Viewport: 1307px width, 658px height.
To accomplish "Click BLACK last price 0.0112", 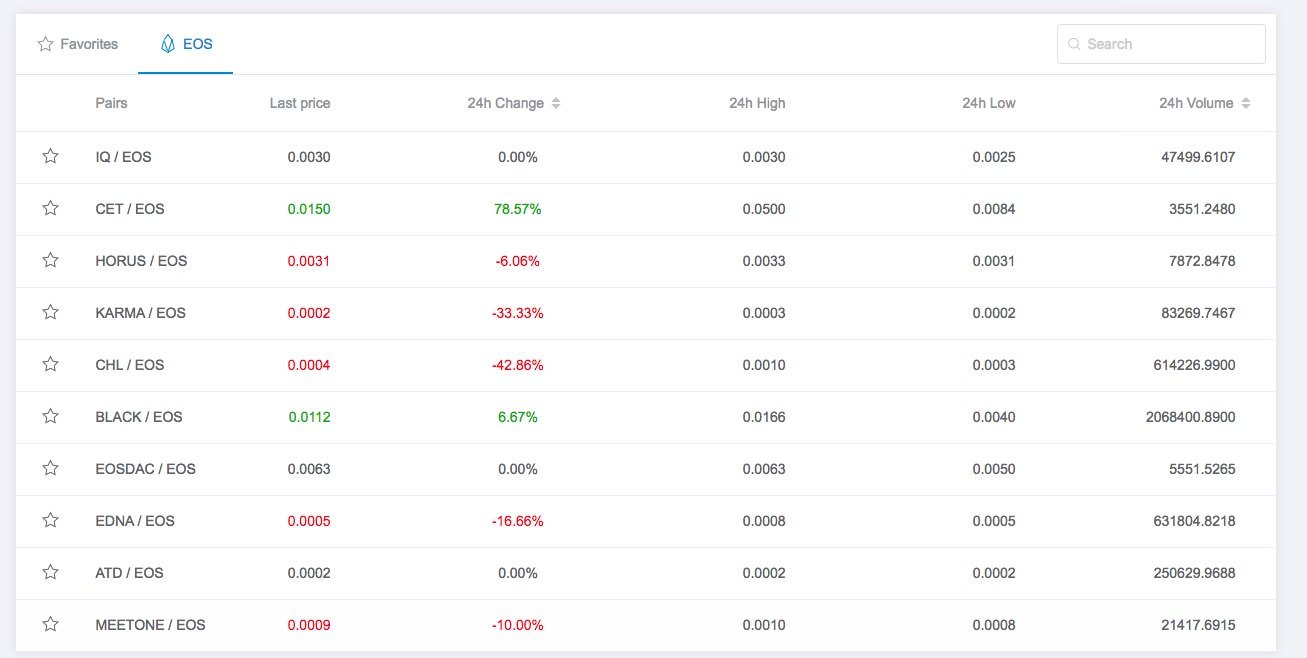I will [309, 417].
